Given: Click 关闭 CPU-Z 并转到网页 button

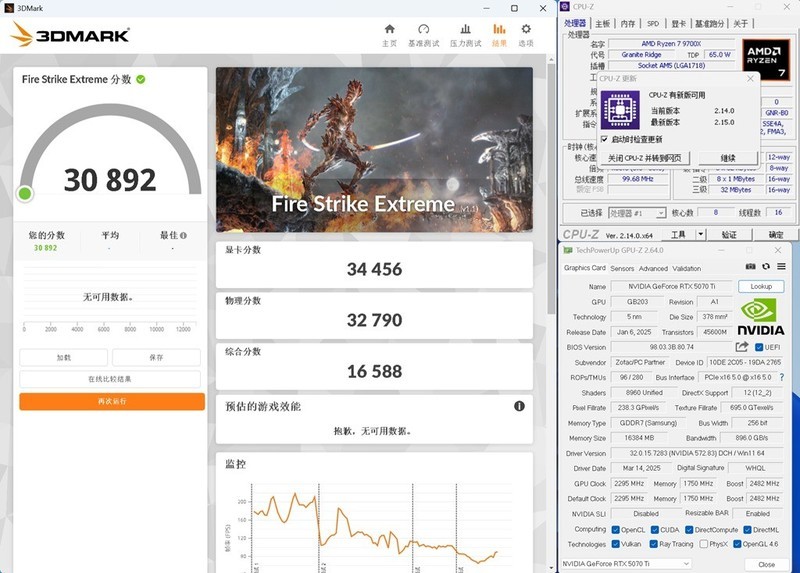Looking at the screenshot, I should [645, 158].
